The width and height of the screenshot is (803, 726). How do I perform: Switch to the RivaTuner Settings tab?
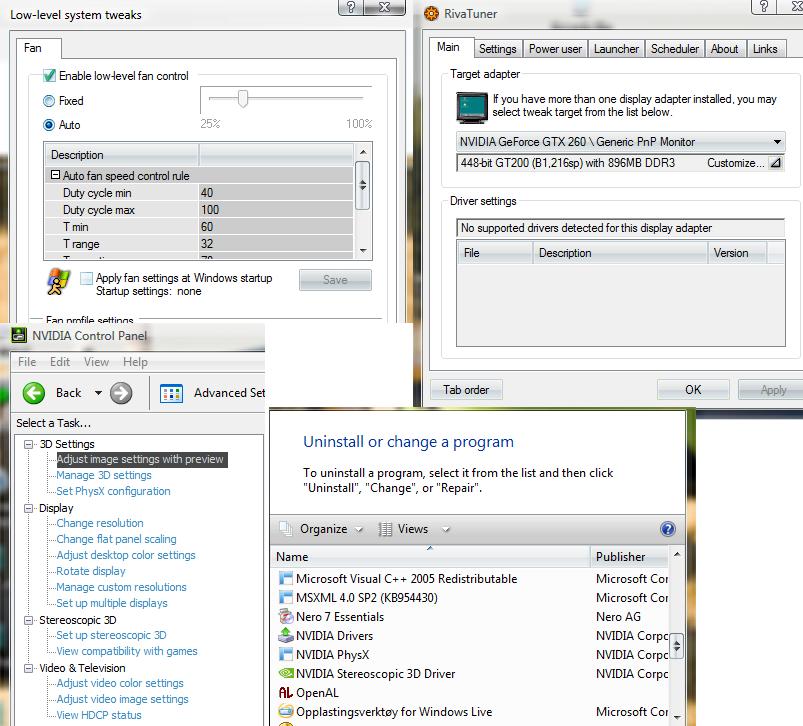click(x=497, y=49)
